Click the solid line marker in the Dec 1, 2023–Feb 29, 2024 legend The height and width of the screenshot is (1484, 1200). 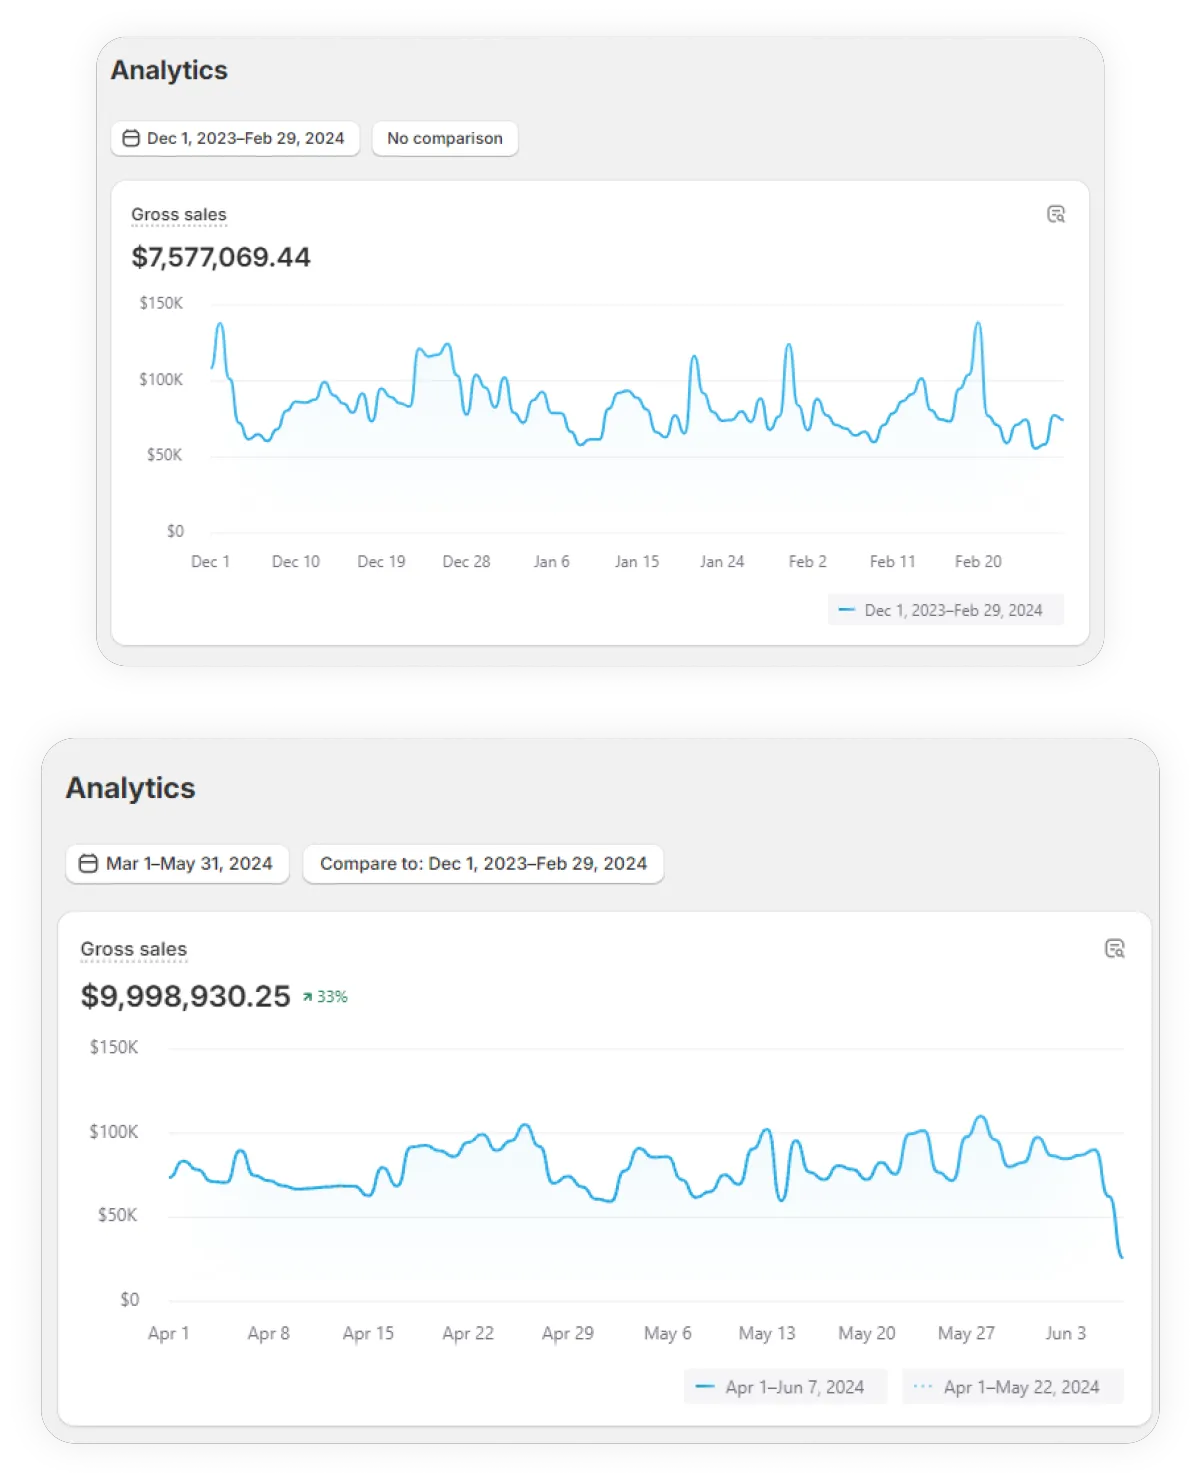click(846, 610)
